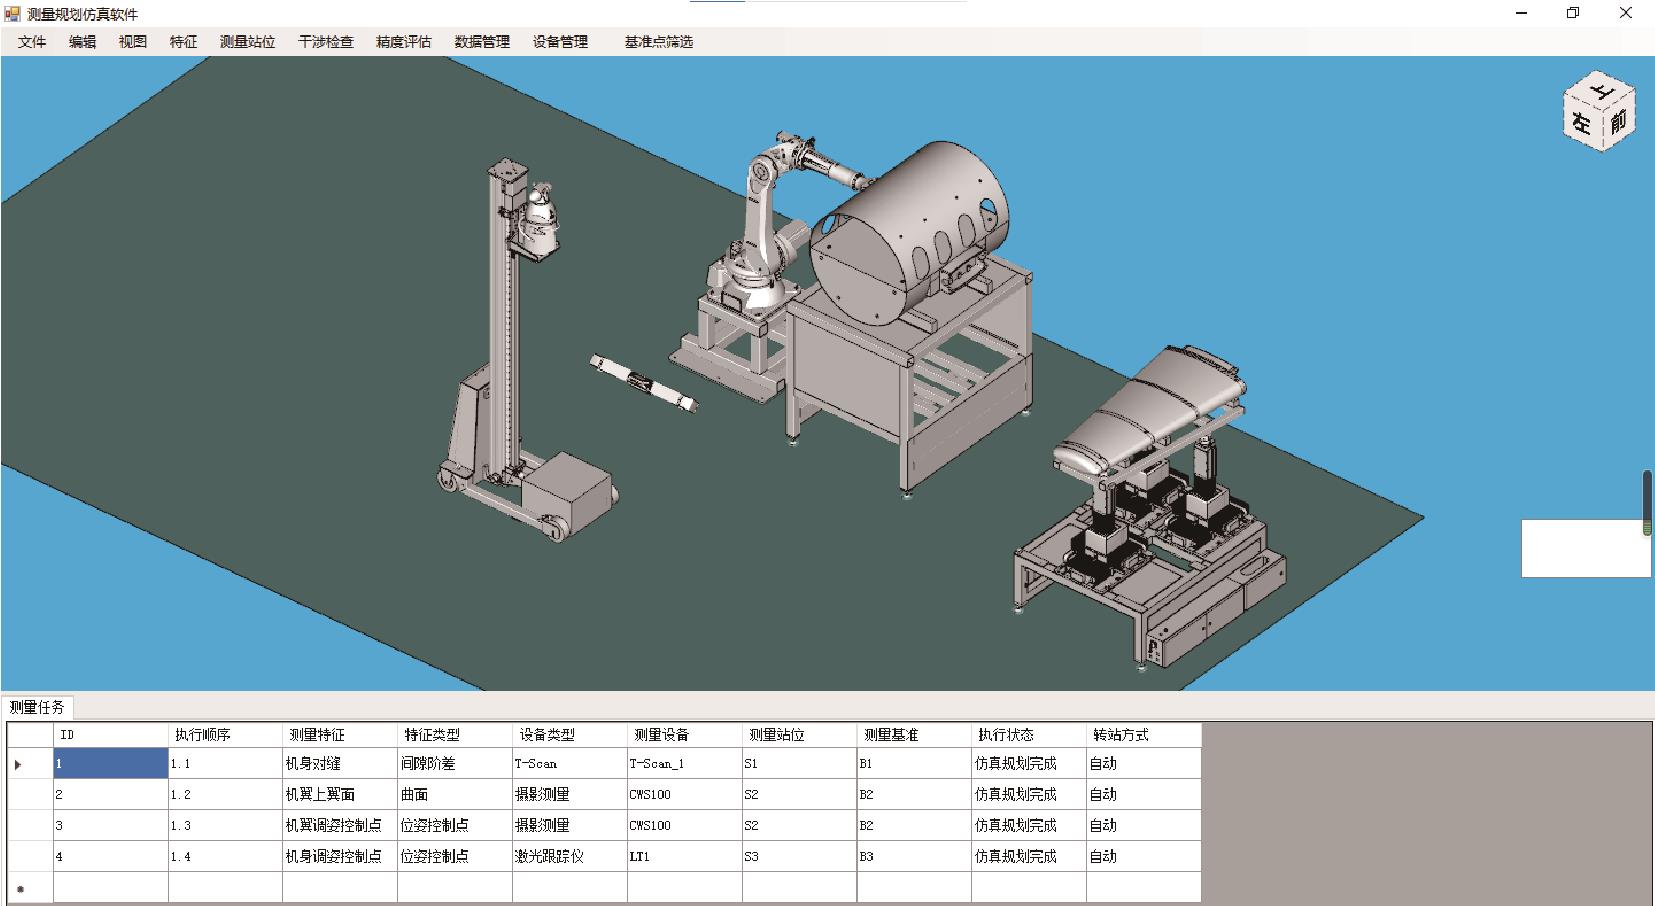Open the 设备管理 menu
Image resolution: width=1655 pixels, height=906 pixels.
click(x=560, y=42)
